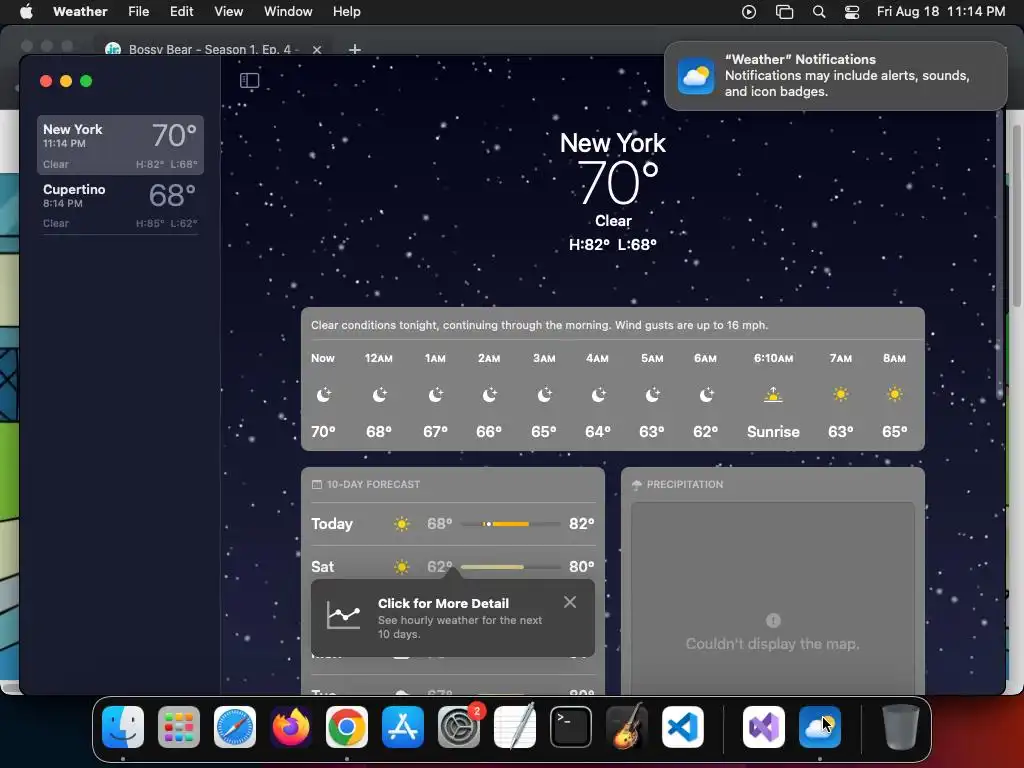
Task: Click the Today forecast row
Action: click(453, 524)
